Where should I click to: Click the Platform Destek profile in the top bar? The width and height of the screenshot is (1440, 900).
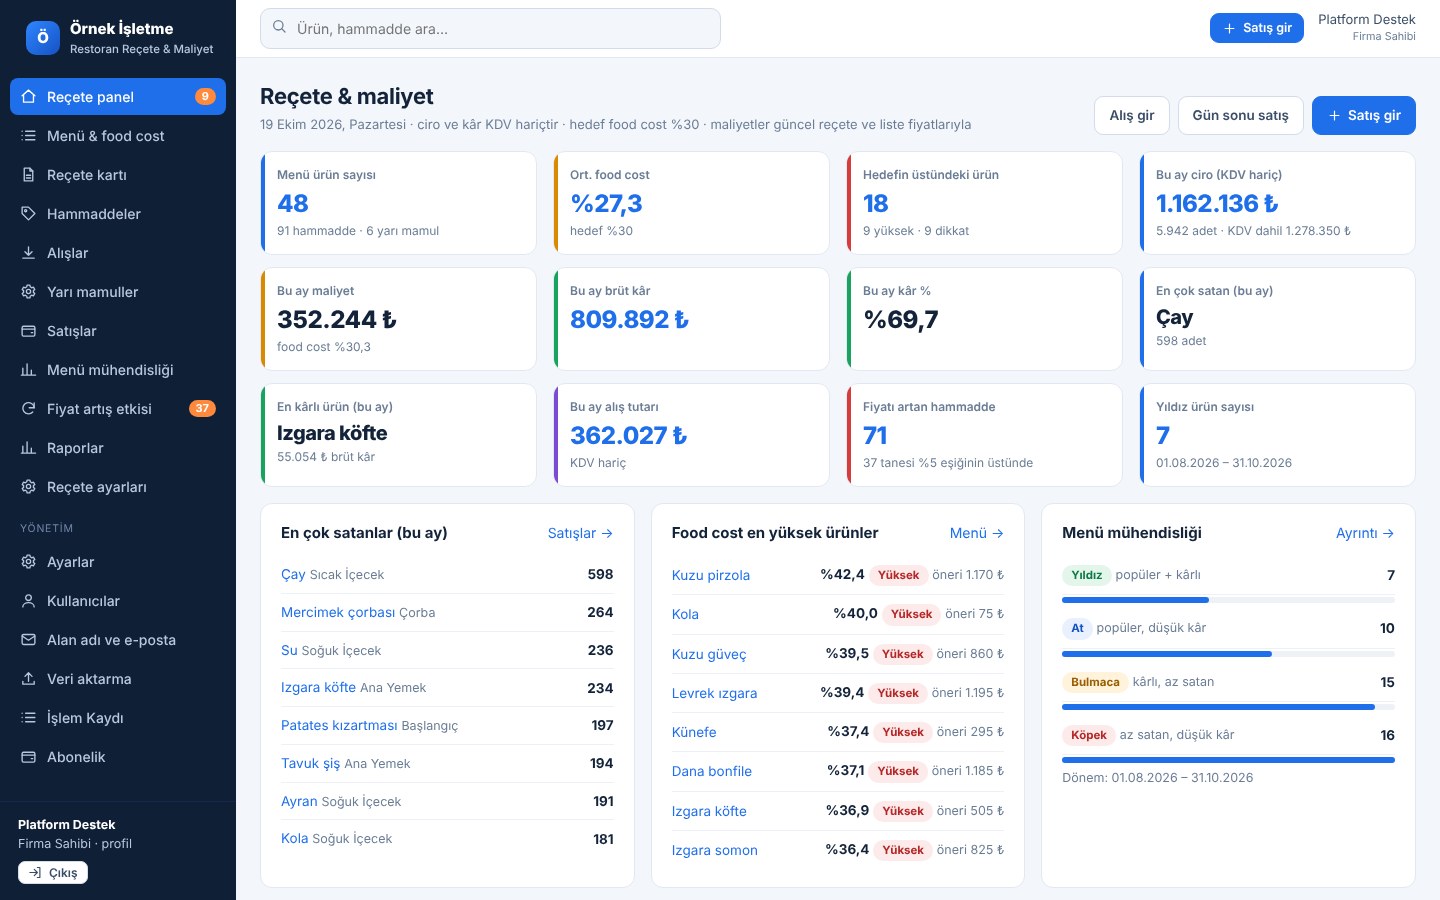pos(1366,27)
